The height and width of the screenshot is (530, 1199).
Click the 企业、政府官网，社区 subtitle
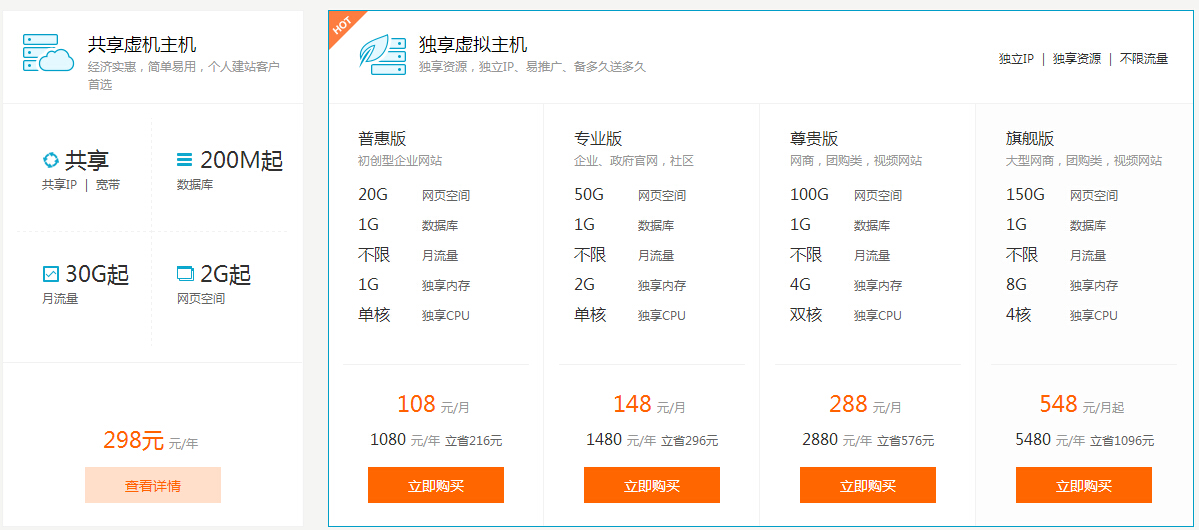pyautogui.click(x=634, y=161)
